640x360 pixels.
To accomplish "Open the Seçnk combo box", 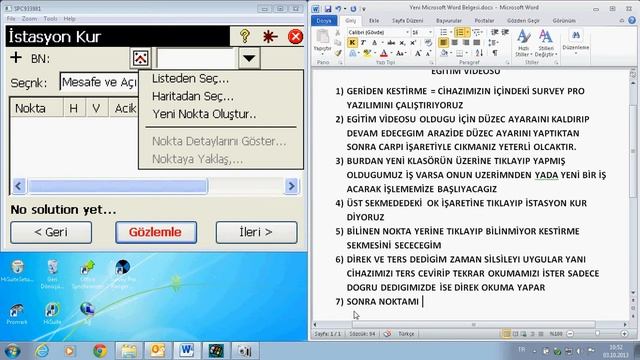I will [99, 82].
